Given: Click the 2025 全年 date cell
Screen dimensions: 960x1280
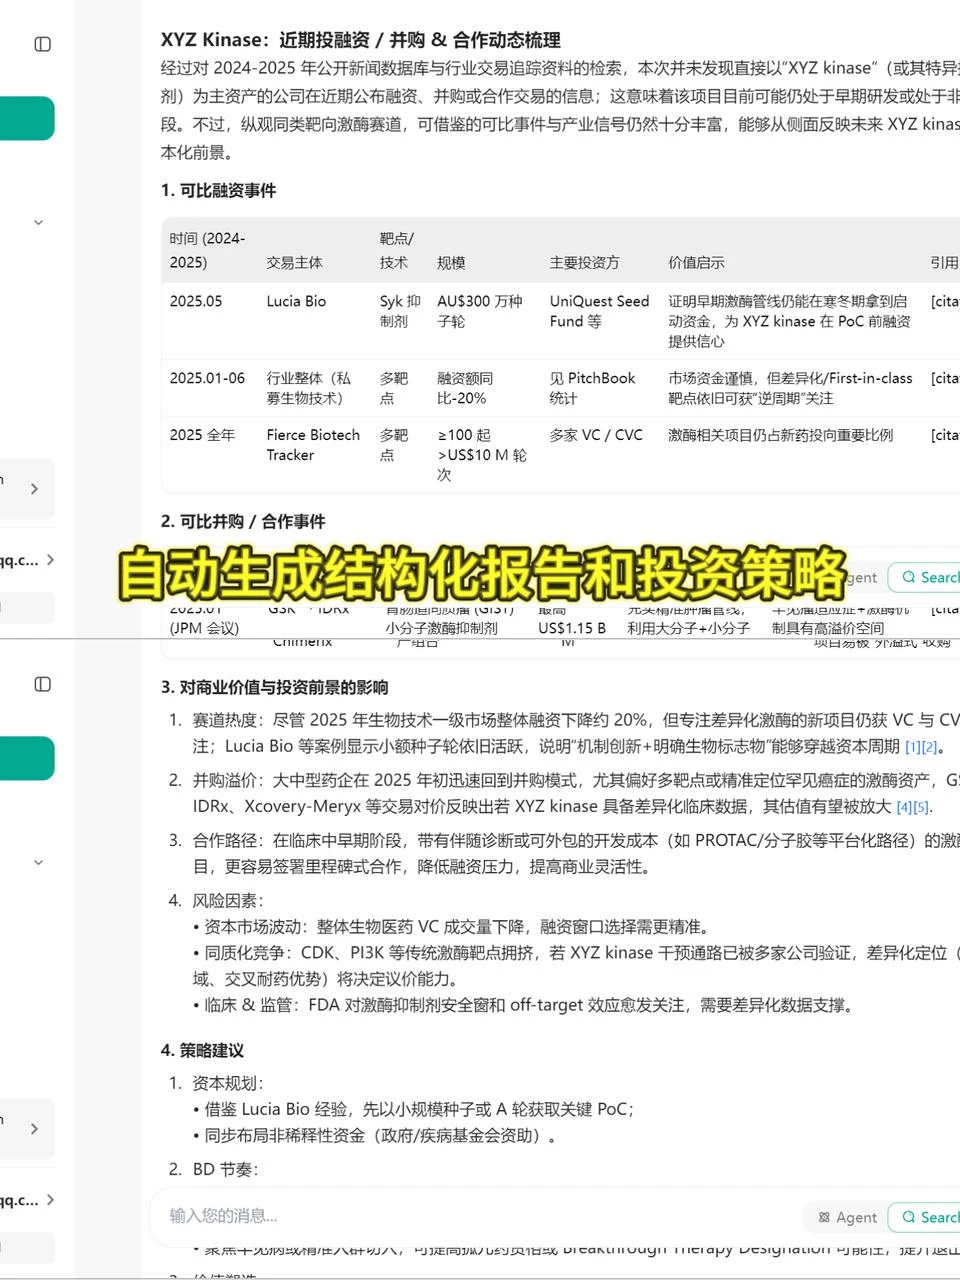Looking at the screenshot, I should coord(202,435).
